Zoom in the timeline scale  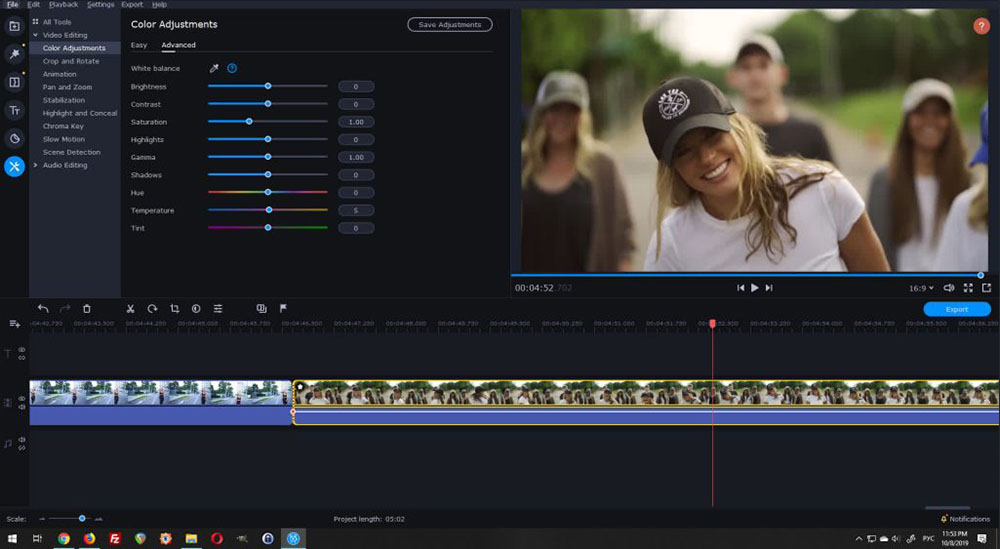(x=98, y=519)
